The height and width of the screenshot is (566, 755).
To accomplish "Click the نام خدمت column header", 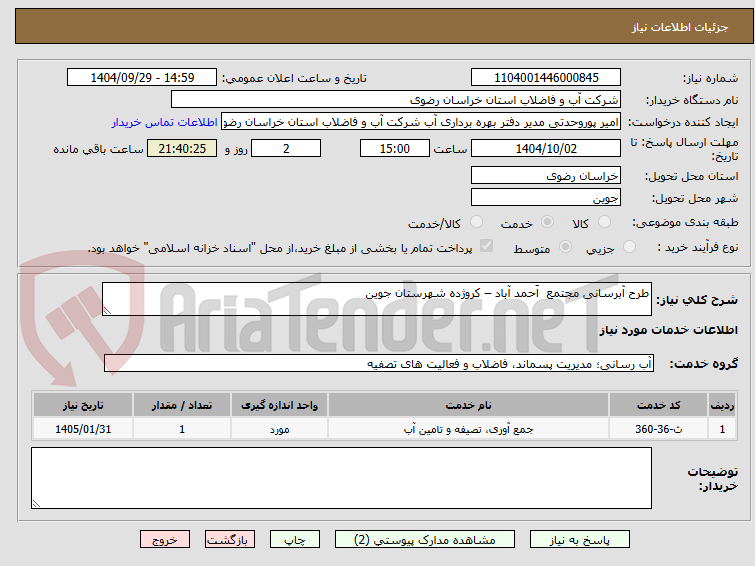I will pyautogui.click(x=469, y=405).
